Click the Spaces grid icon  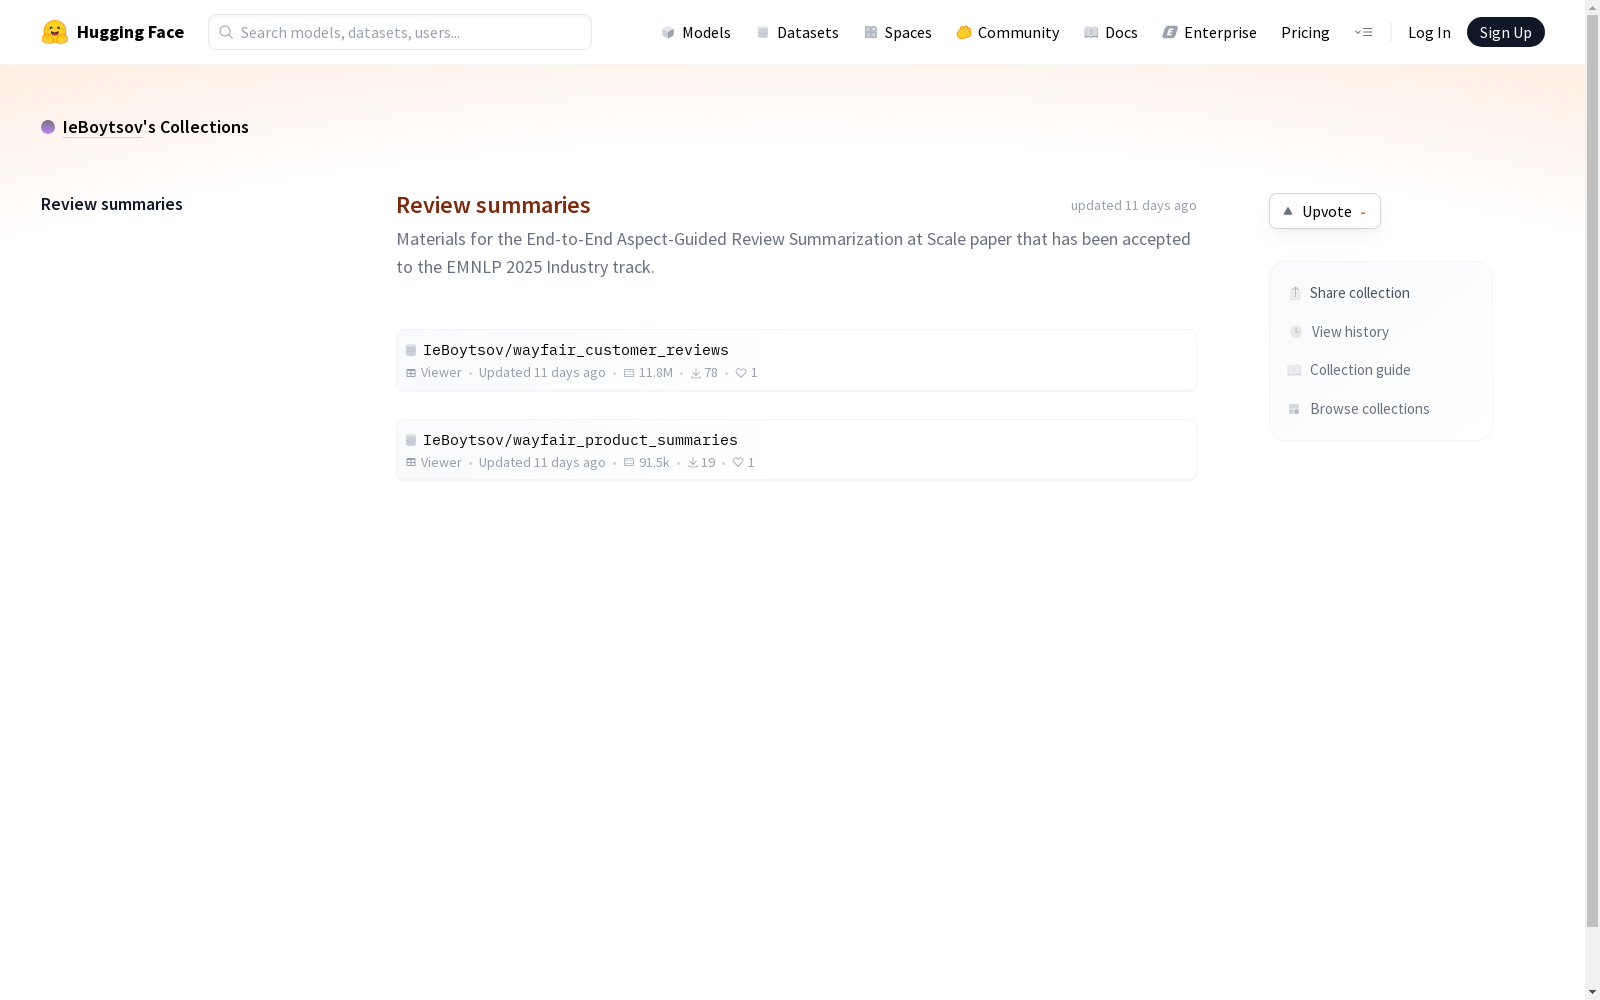click(871, 32)
